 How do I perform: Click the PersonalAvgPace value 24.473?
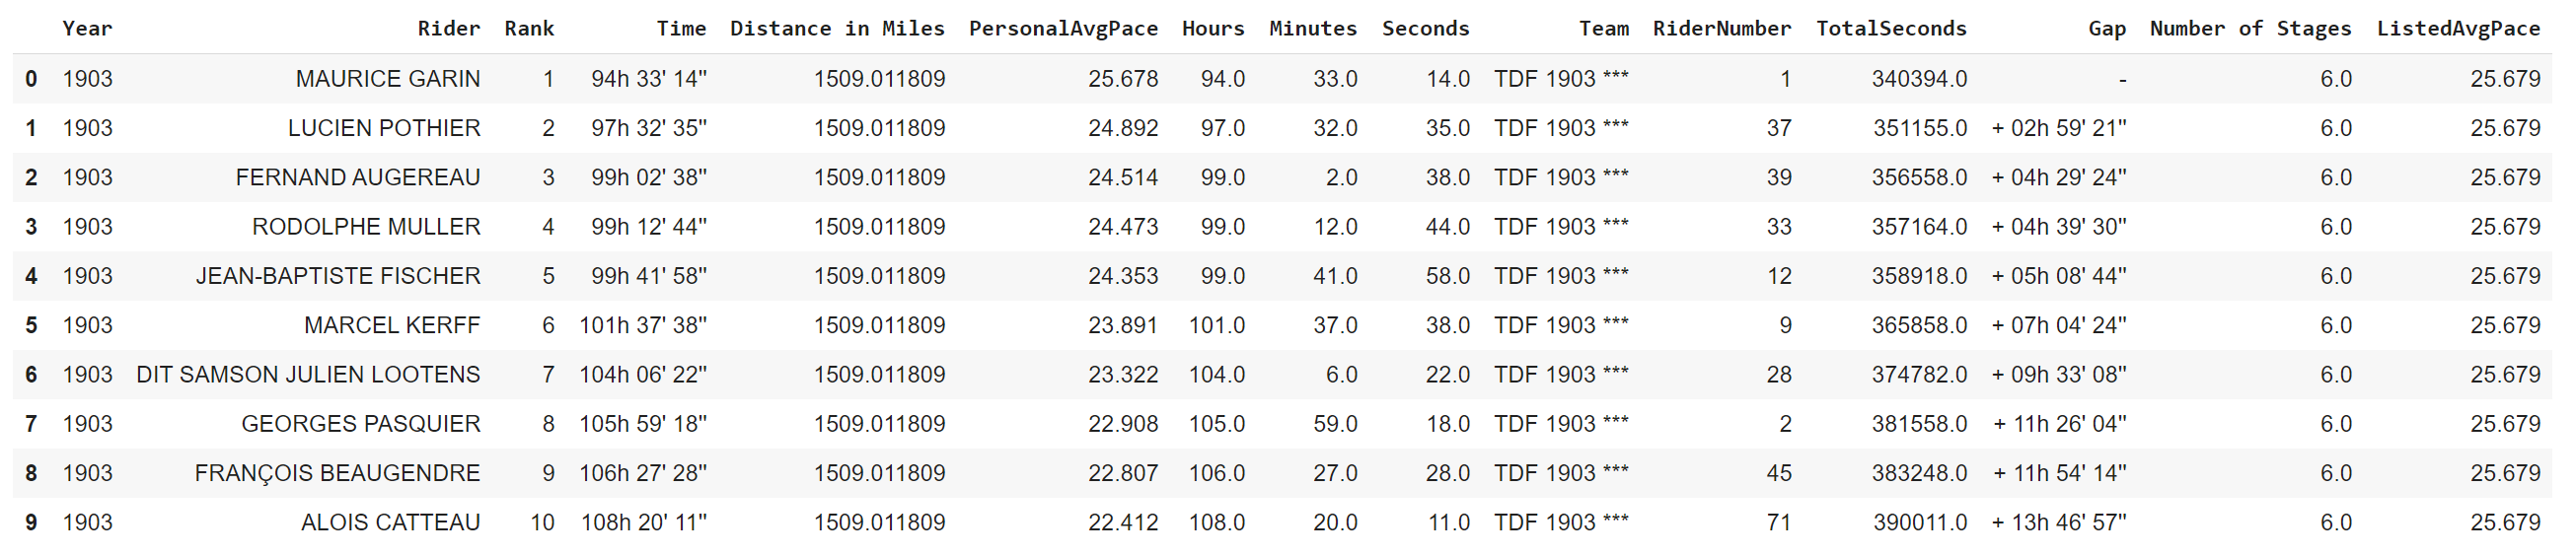1122,227
